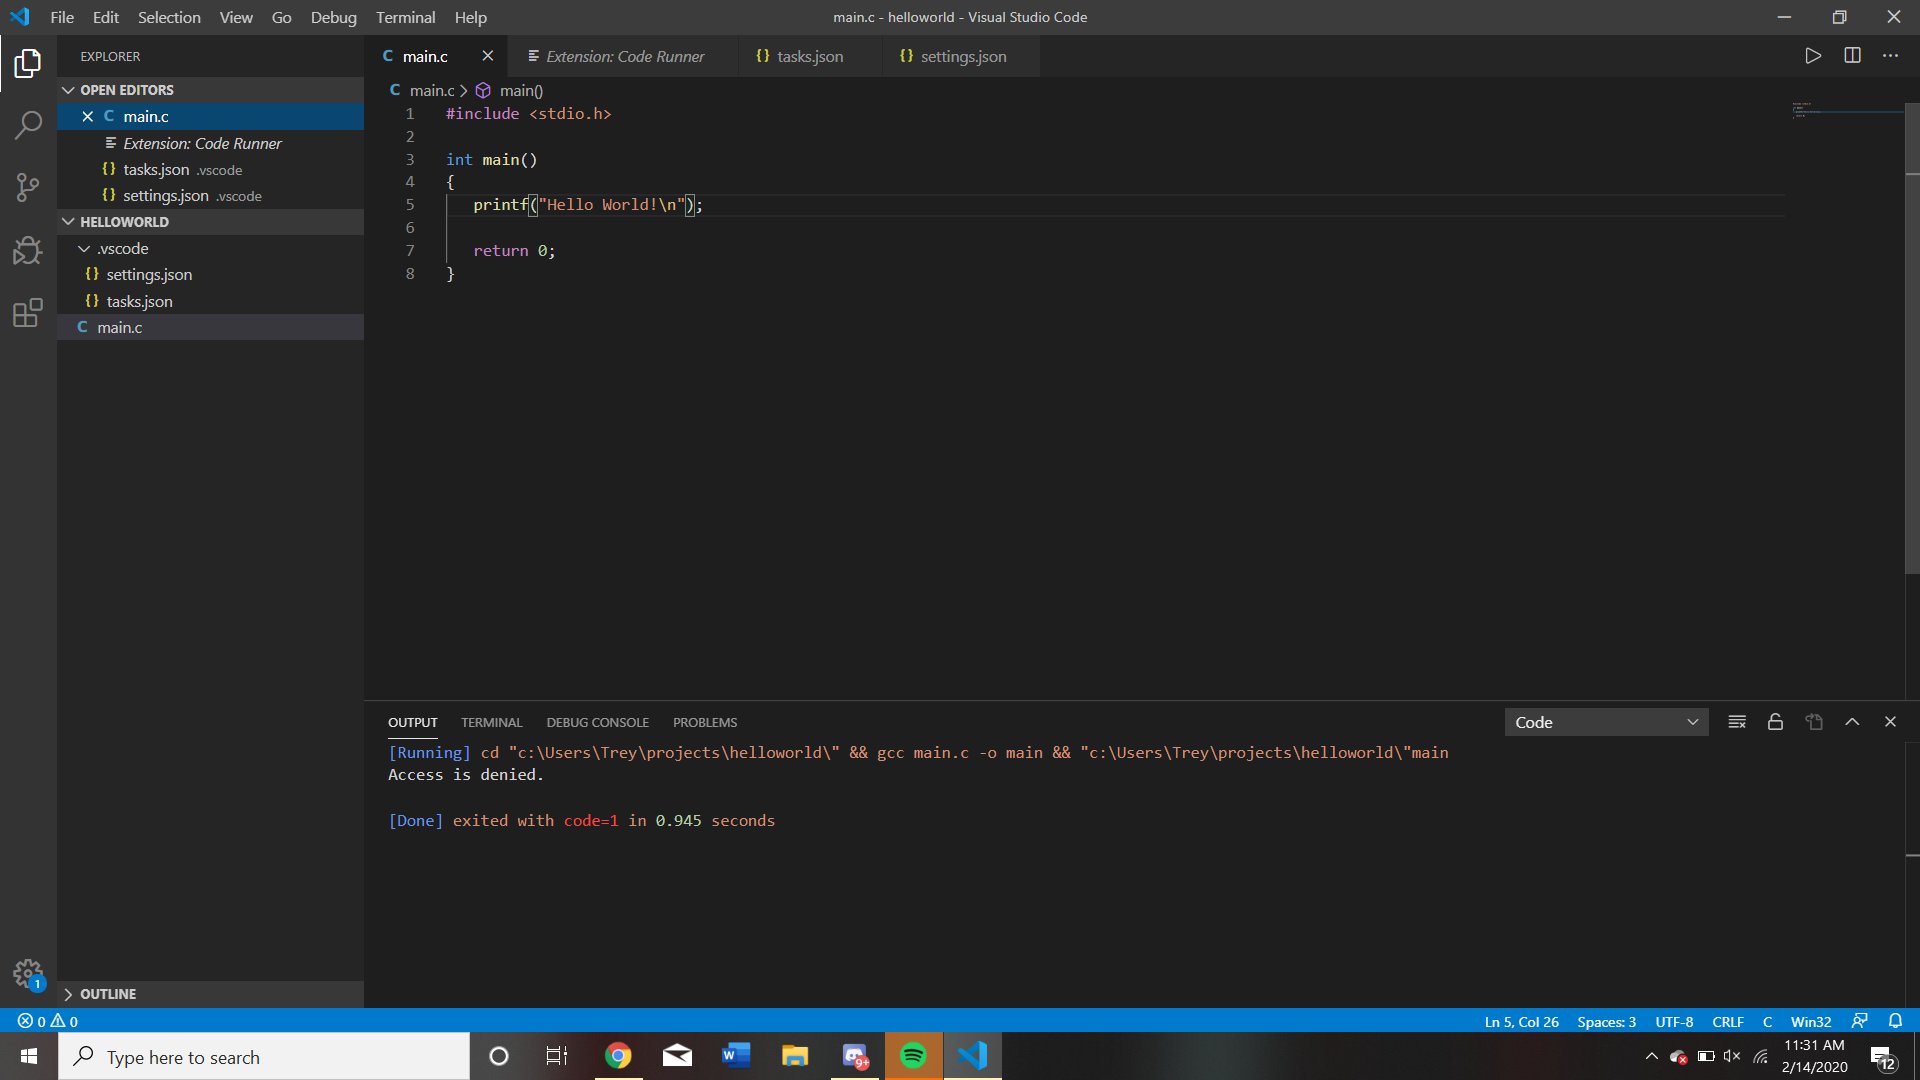The width and height of the screenshot is (1920, 1080).
Task: Open the Terminal menu
Action: (405, 17)
